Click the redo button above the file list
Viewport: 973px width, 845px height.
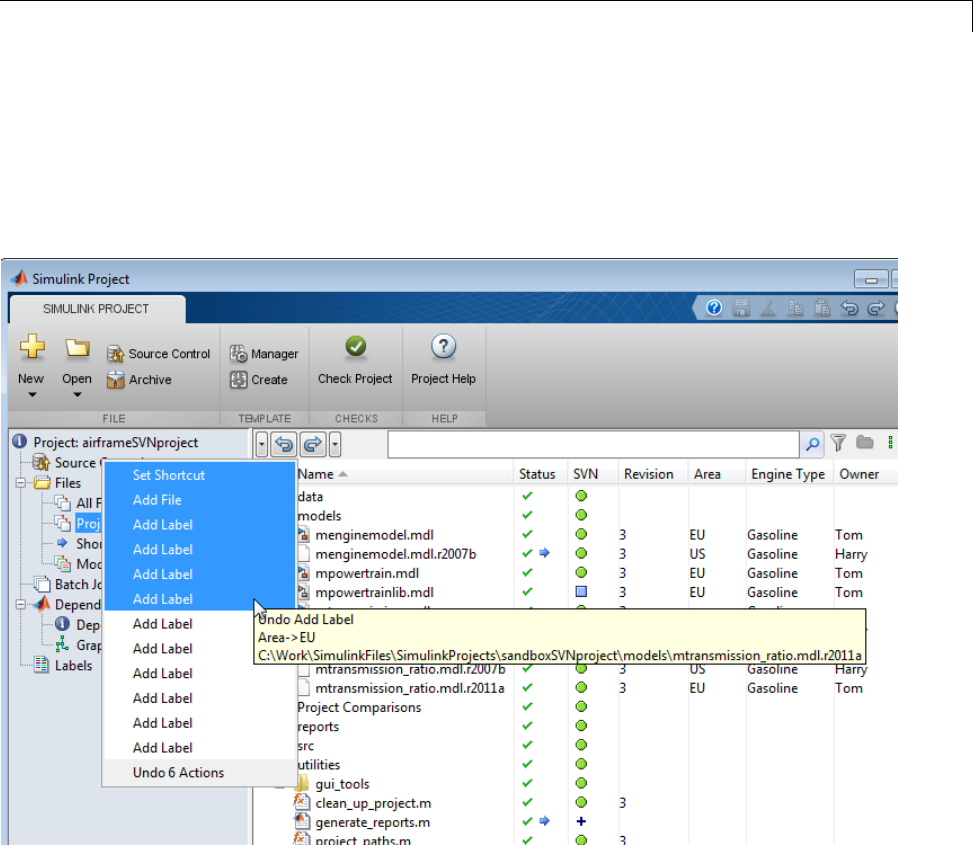[x=313, y=444]
